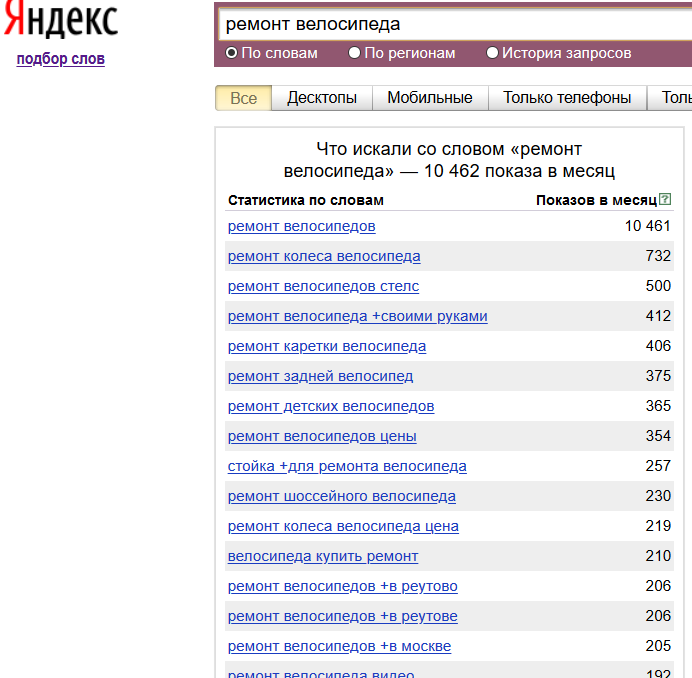Click the help question mark icon
Screen dimensions: 692x678
tap(665, 199)
